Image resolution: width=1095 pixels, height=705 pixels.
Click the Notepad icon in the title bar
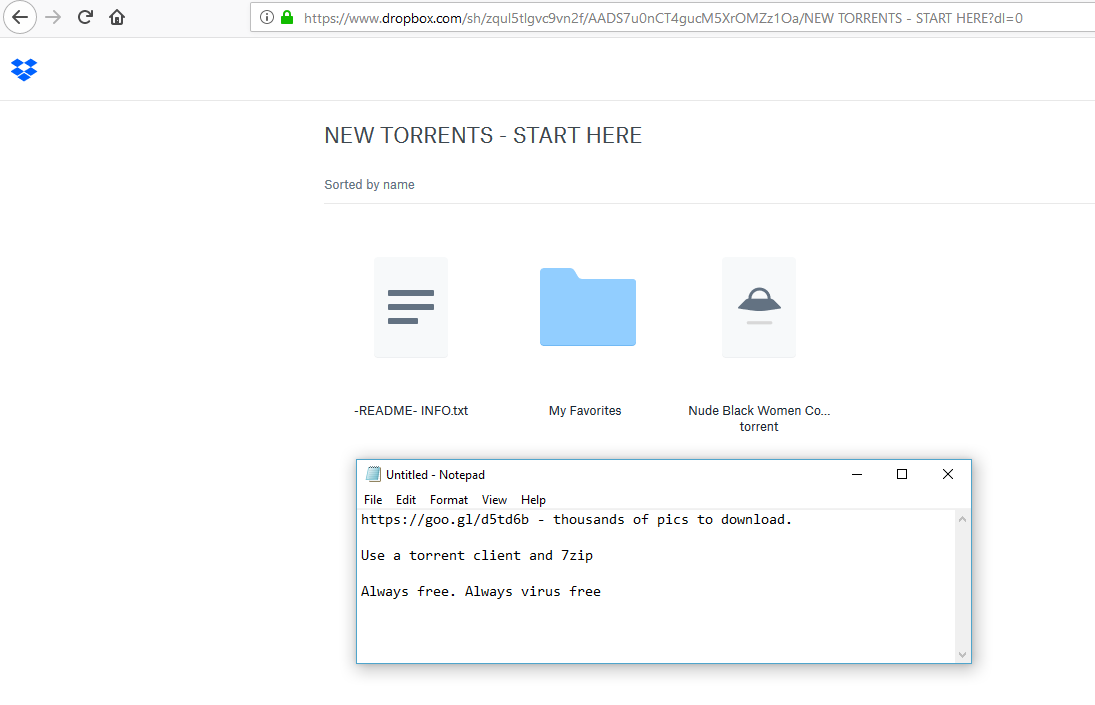tap(373, 474)
